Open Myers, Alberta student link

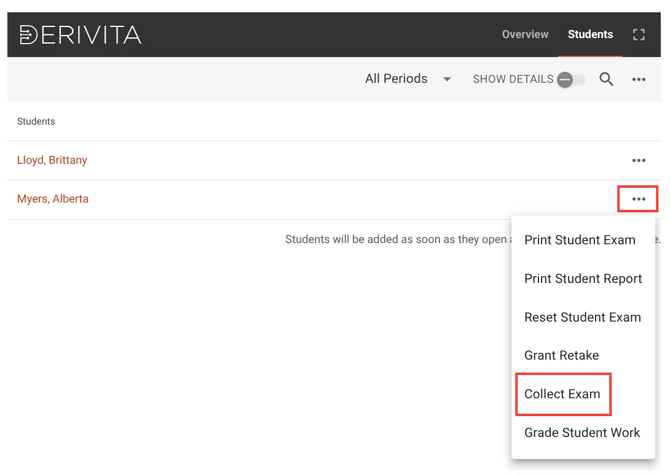click(x=53, y=199)
